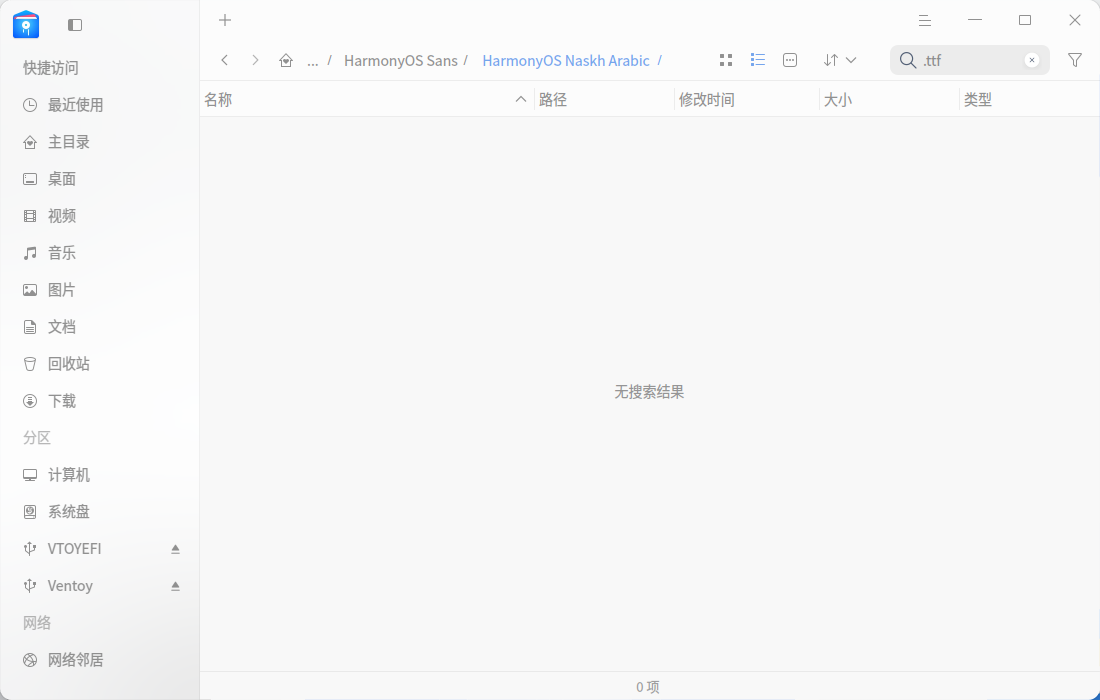Open a new tab with plus icon
Screen dimensions: 1100x700
tap(224, 20)
